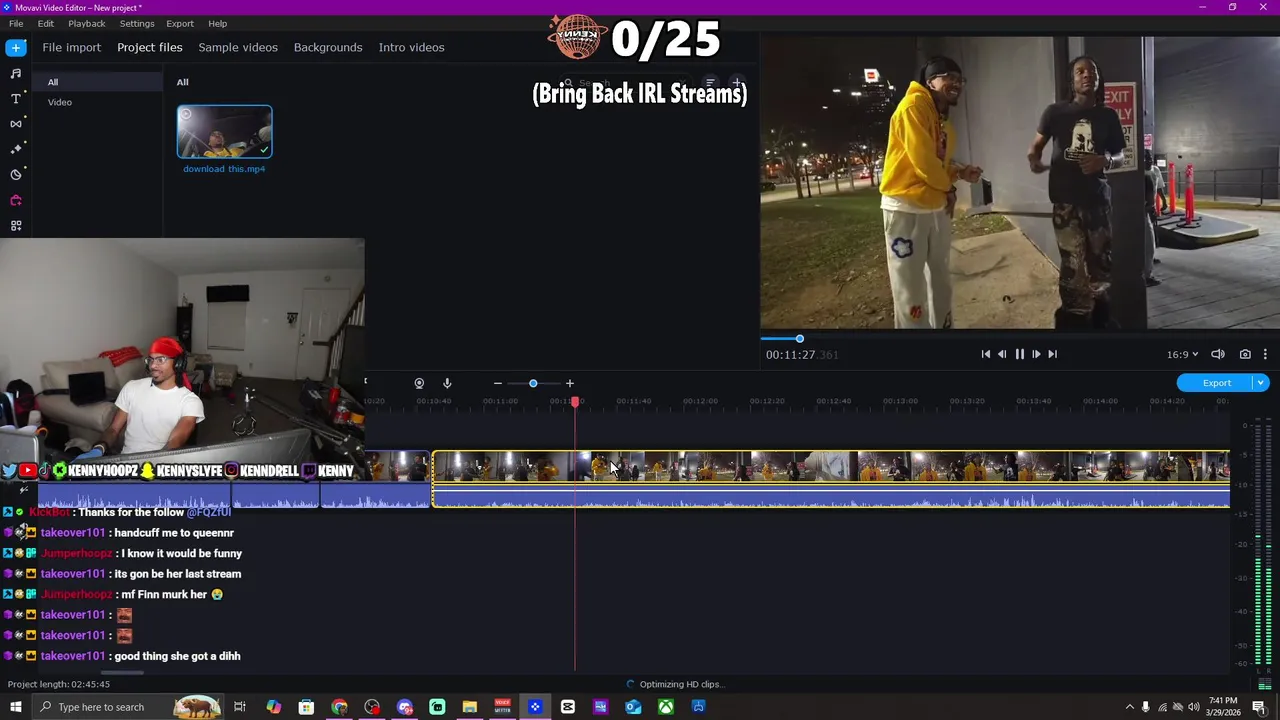Open the File menu
Viewport: 1280px width, 720px height.
point(16,23)
